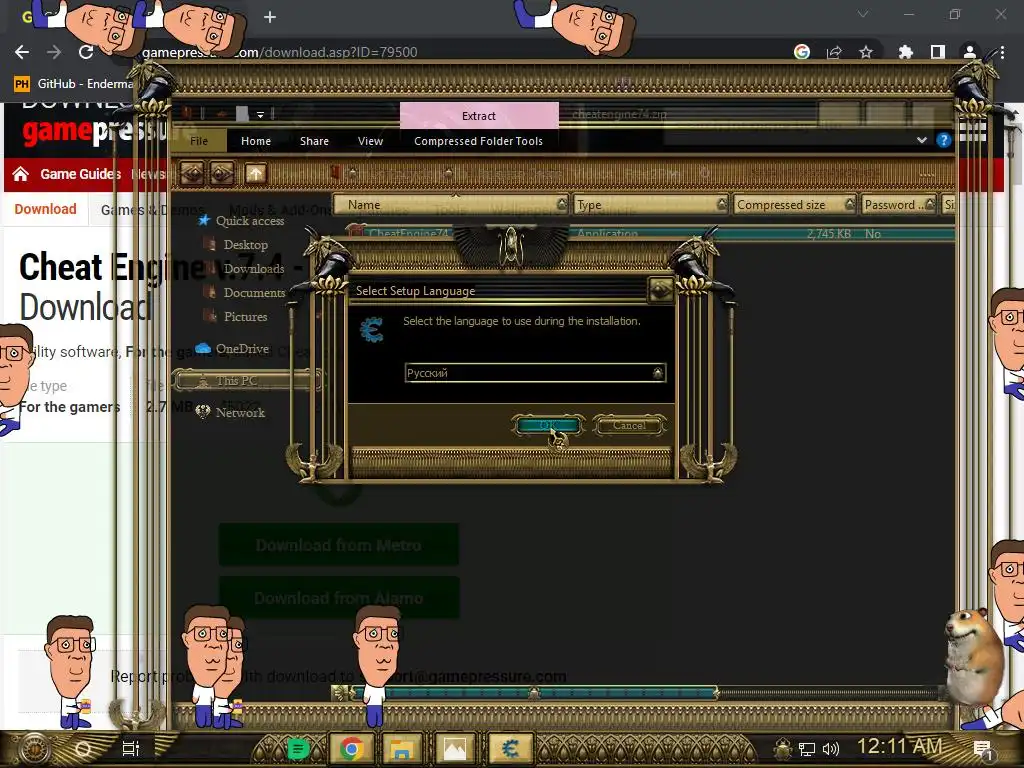The height and width of the screenshot is (768, 1024).
Task: Click gamepressure Home icon in red bar
Action: pyautogui.click(x=20, y=174)
